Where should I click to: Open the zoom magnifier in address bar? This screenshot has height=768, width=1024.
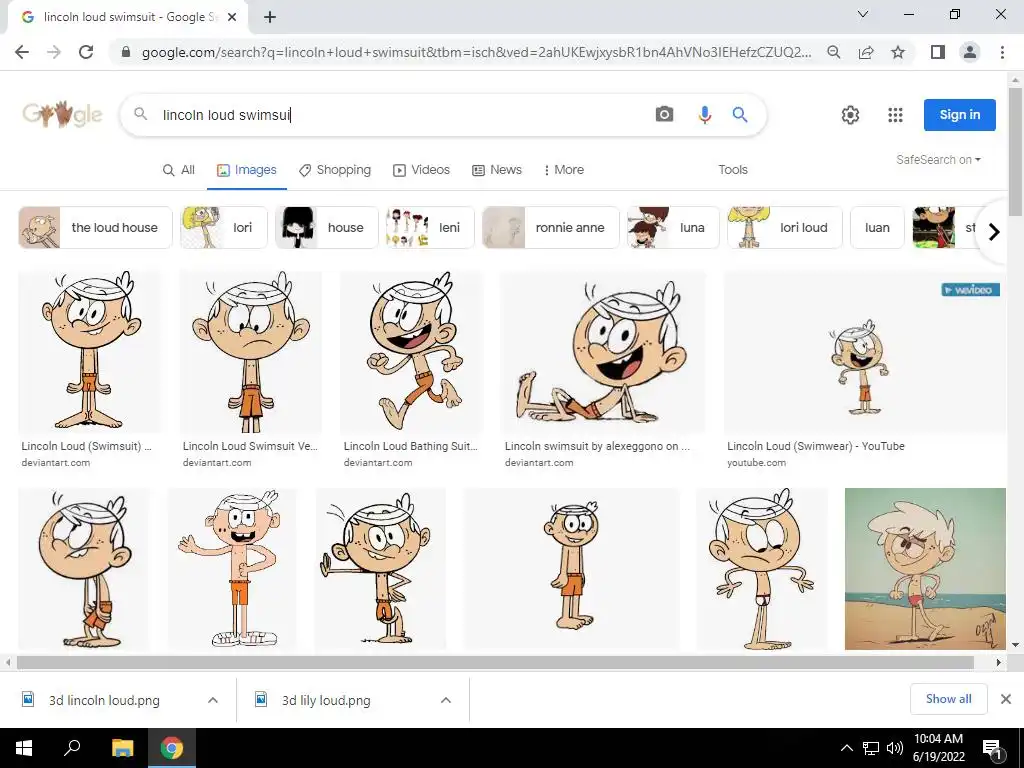click(833, 52)
